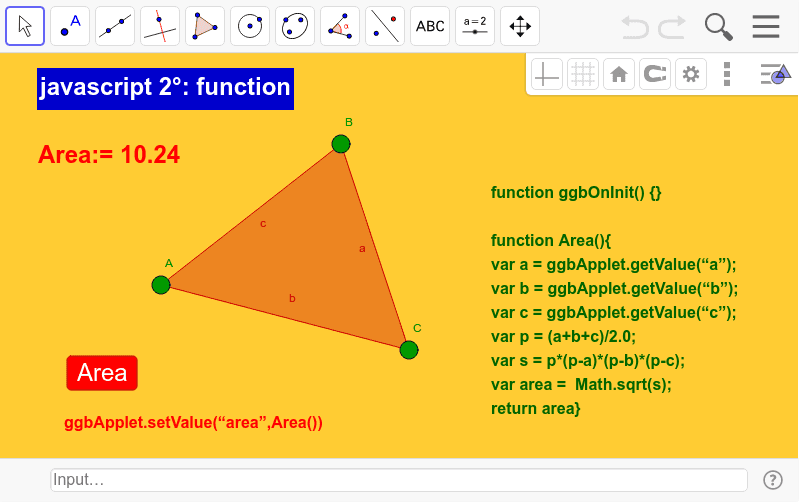
Task: Click 'var p = (a+b+c)/2.0;' line
Action: [563, 337]
